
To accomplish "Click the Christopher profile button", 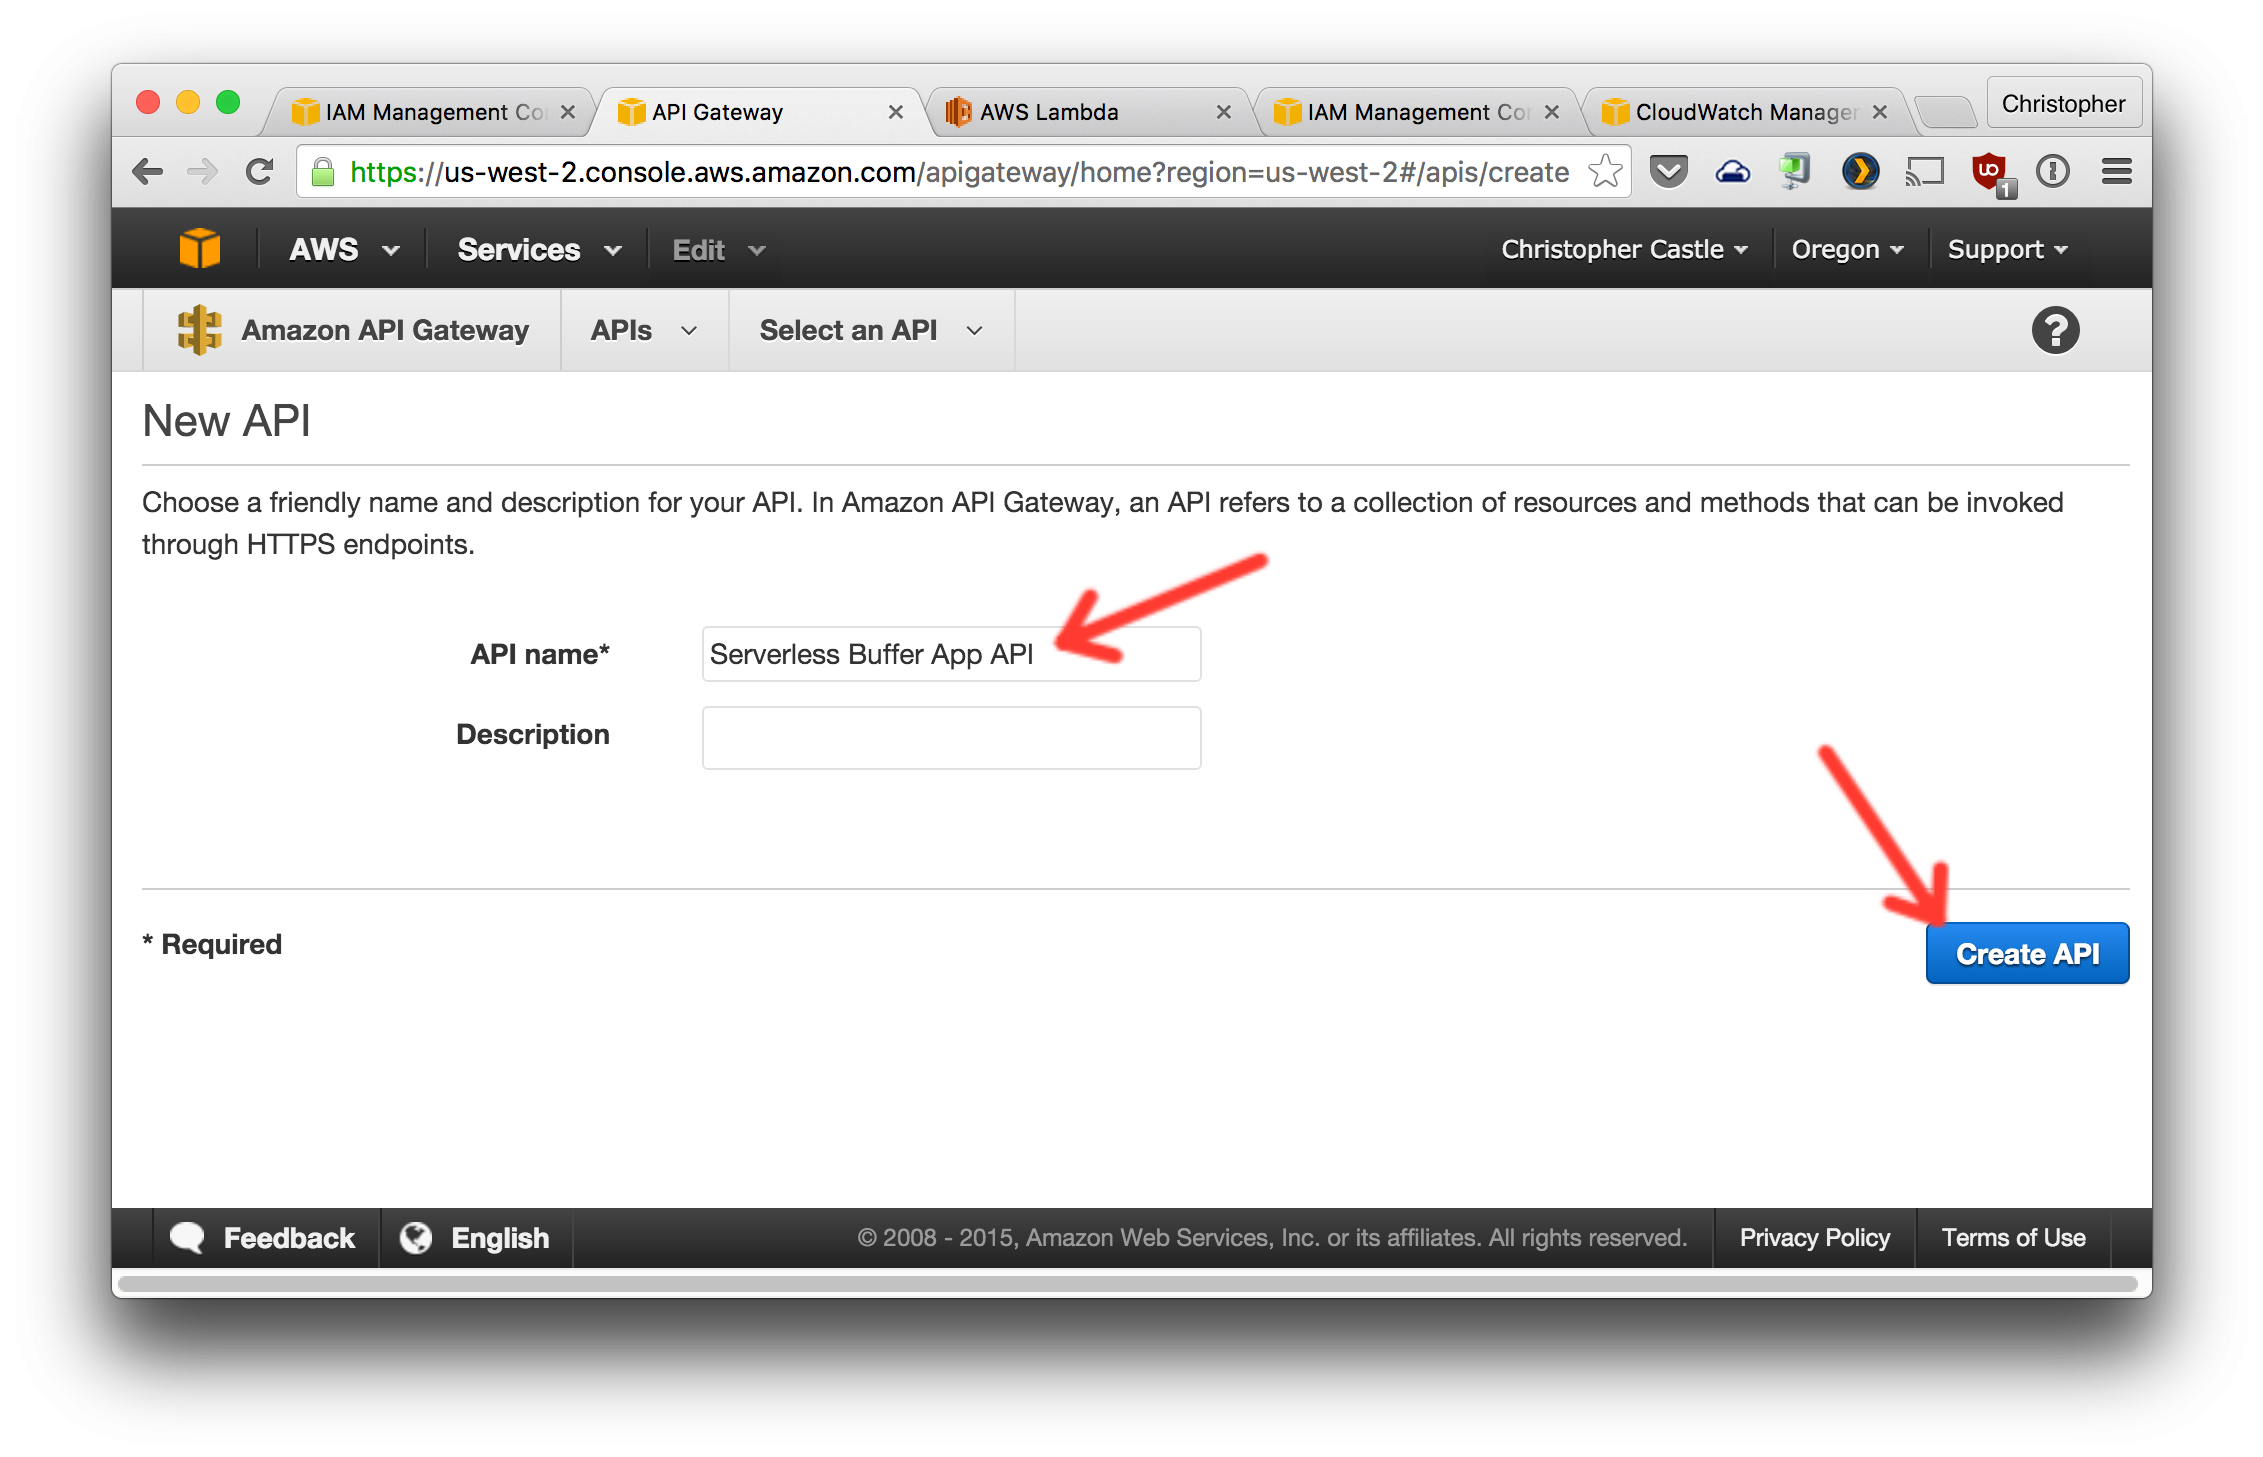I will (2063, 103).
